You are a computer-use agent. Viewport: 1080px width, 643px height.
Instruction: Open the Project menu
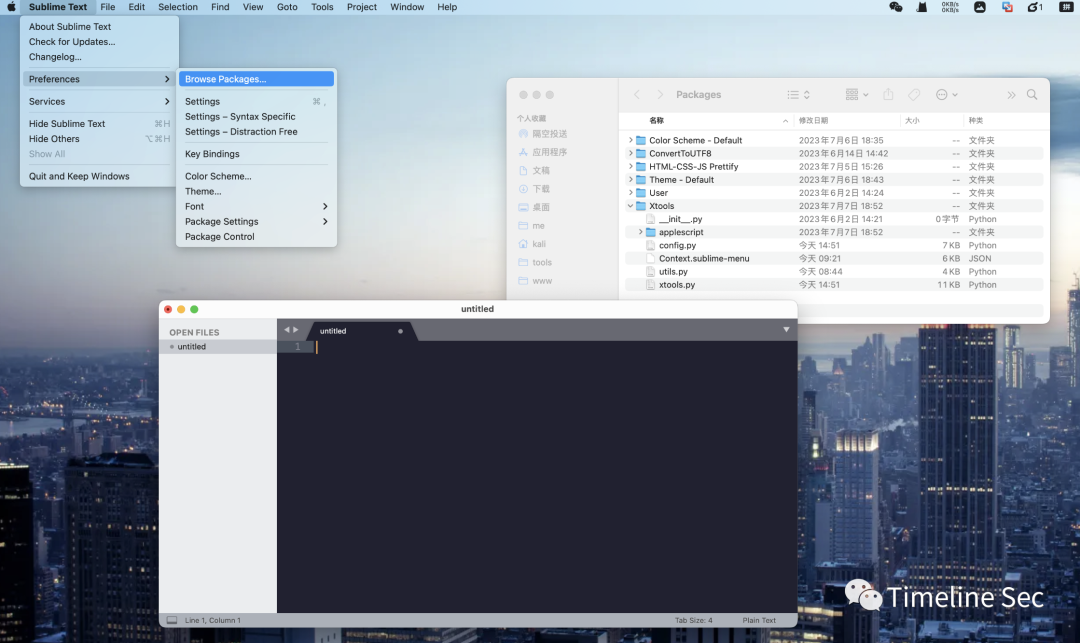(362, 7)
